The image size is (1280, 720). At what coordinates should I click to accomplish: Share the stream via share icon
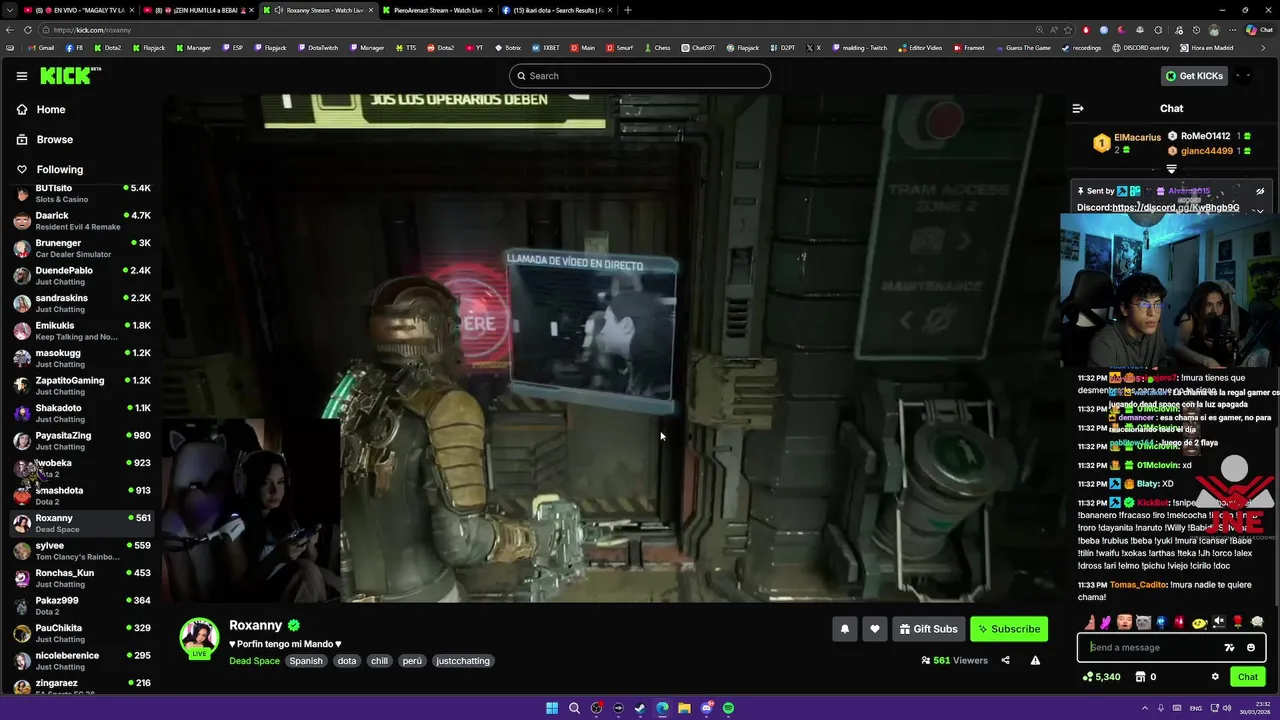click(1005, 660)
